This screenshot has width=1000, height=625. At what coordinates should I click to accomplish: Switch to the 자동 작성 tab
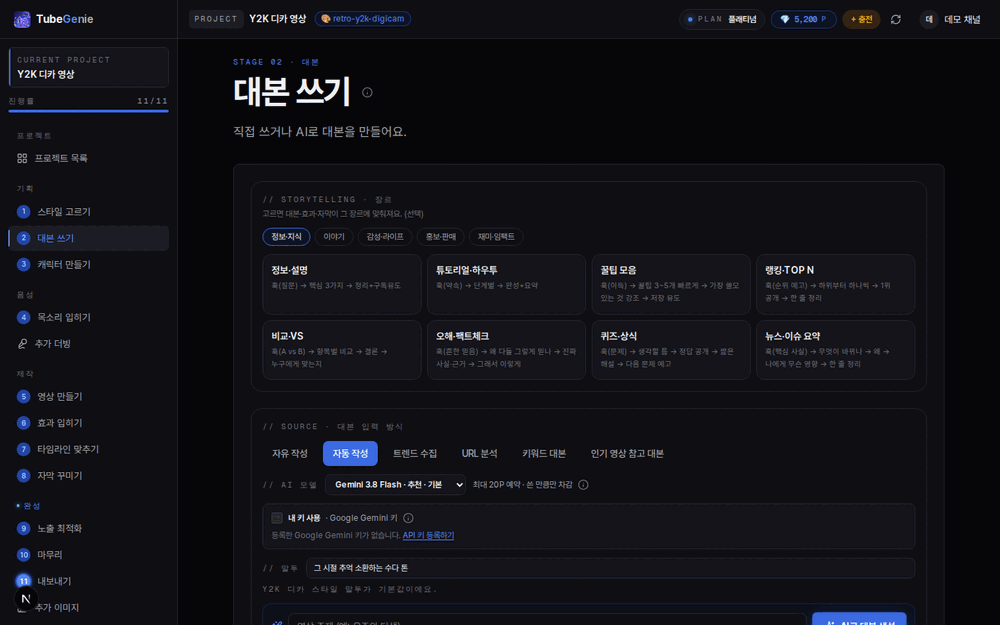pyautogui.click(x=350, y=453)
